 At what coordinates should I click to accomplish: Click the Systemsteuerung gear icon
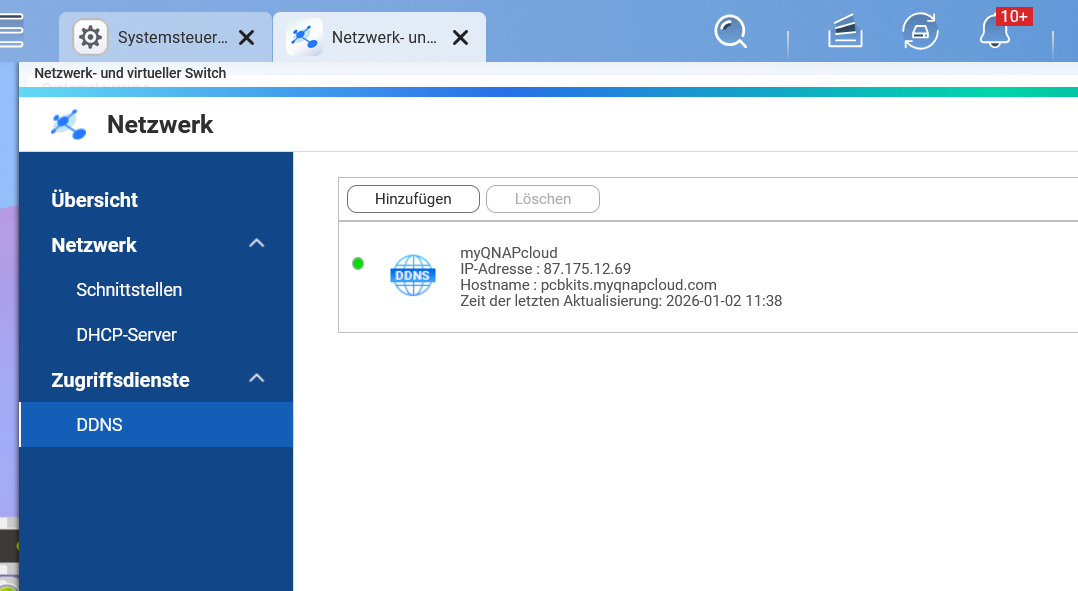click(x=90, y=38)
